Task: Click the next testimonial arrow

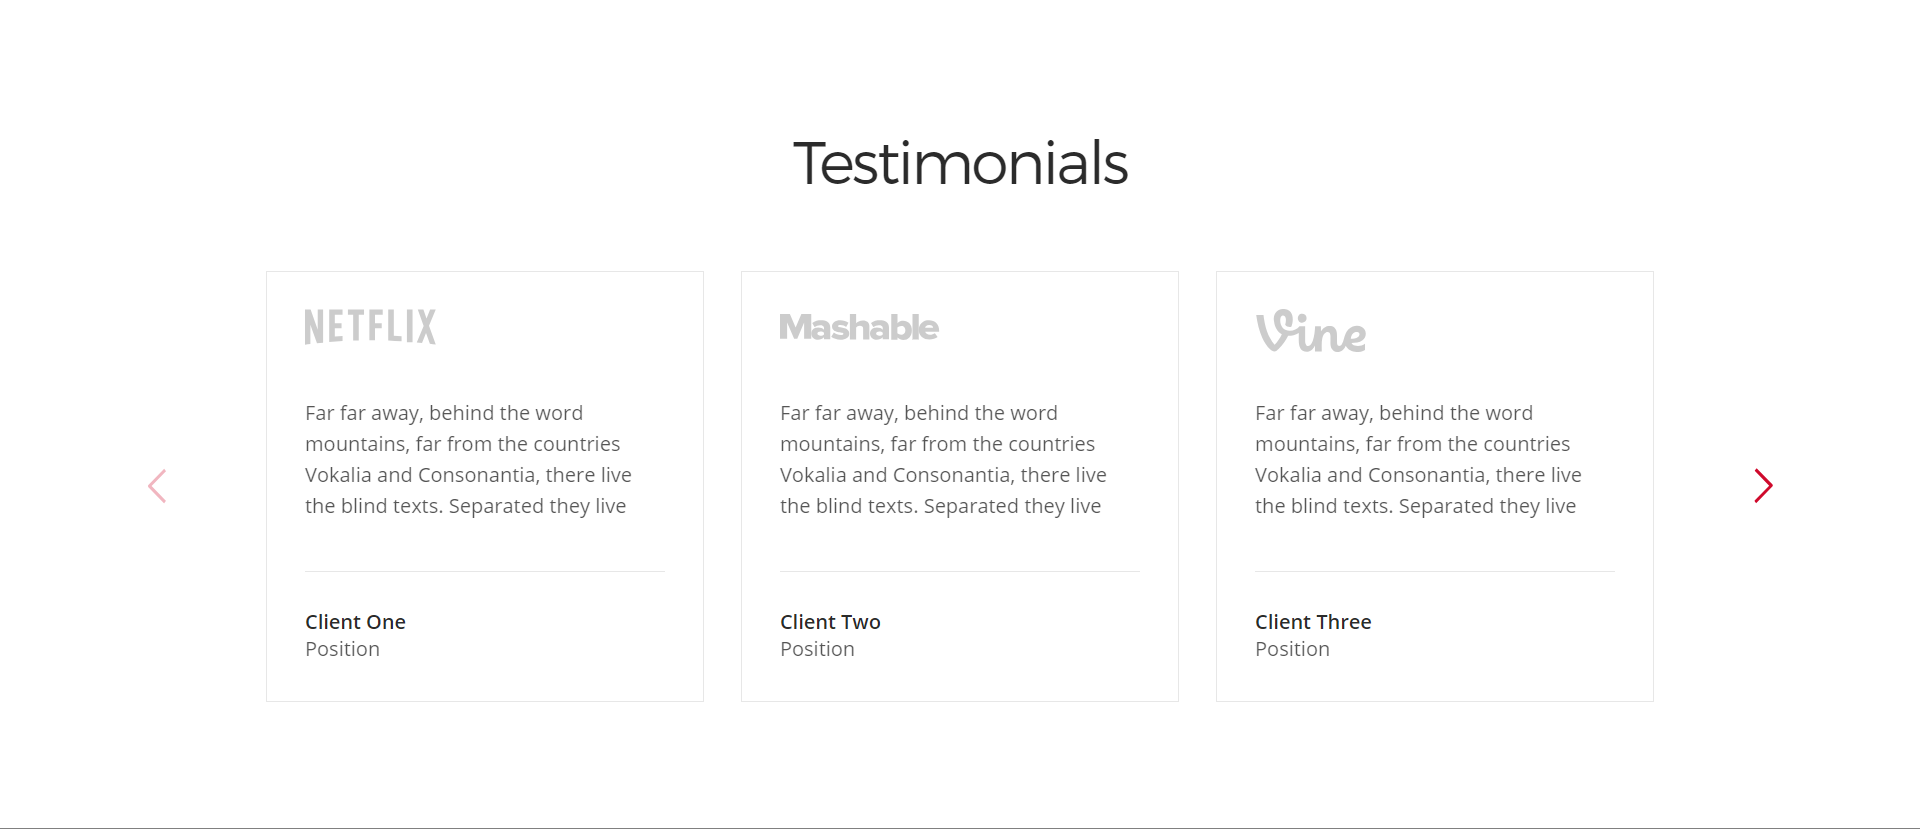Action: coord(1763,486)
